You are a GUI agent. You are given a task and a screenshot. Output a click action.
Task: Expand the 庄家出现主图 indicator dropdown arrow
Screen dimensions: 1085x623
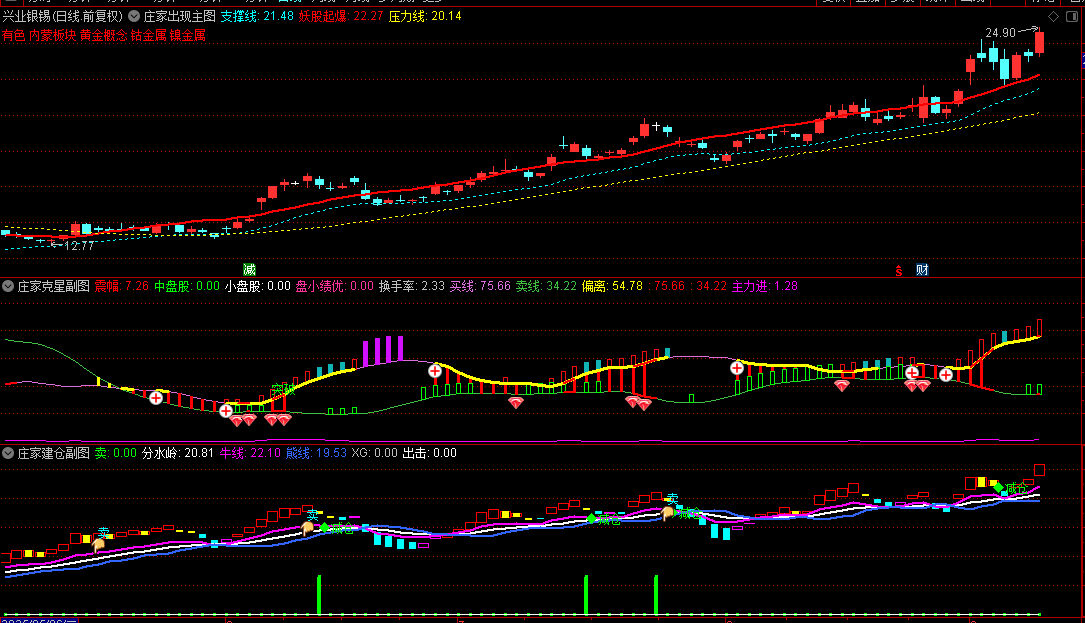click(134, 16)
